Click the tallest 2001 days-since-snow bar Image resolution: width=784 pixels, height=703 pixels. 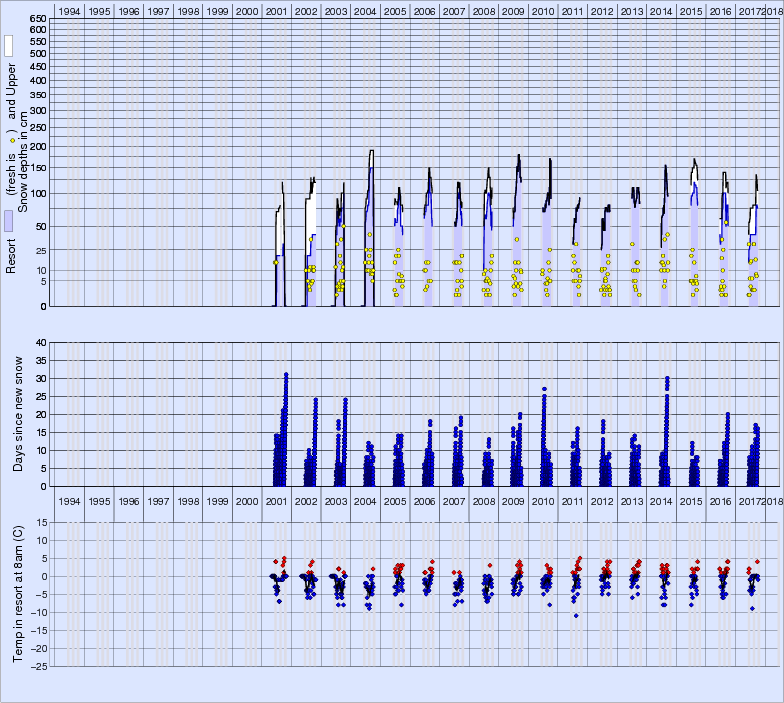286,374
